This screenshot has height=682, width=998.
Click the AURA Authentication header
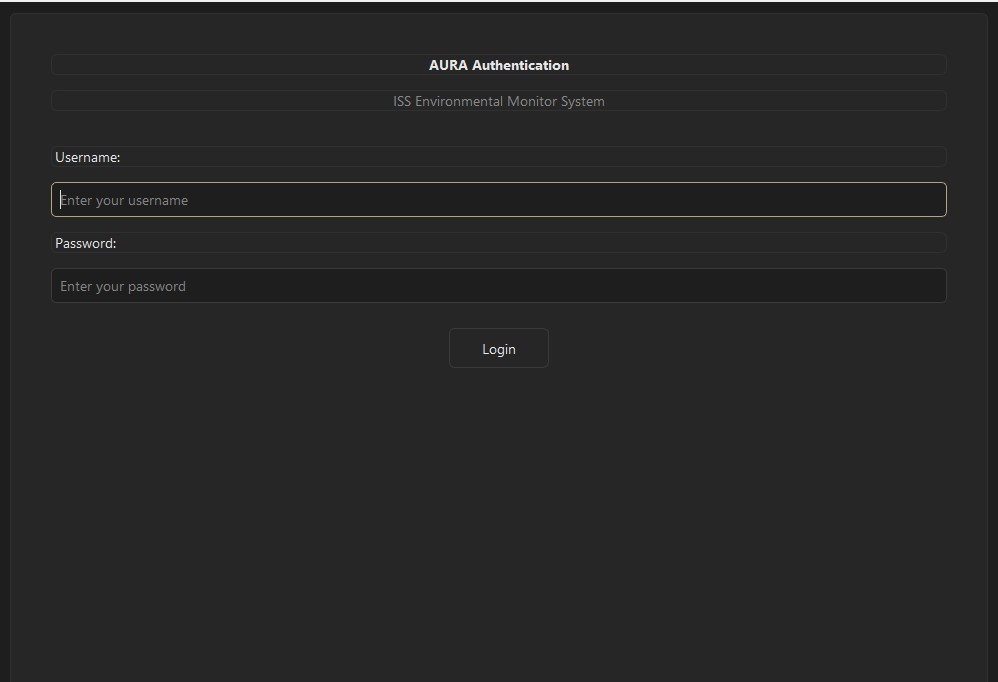click(x=499, y=64)
